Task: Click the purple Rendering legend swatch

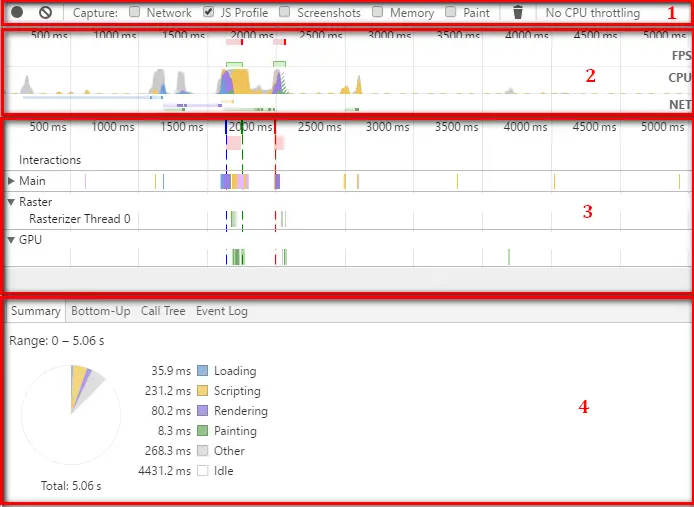Action: point(202,410)
